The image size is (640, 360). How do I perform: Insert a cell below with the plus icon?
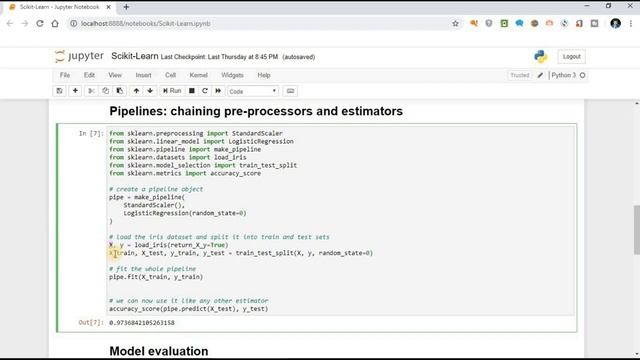(x=75, y=91)
